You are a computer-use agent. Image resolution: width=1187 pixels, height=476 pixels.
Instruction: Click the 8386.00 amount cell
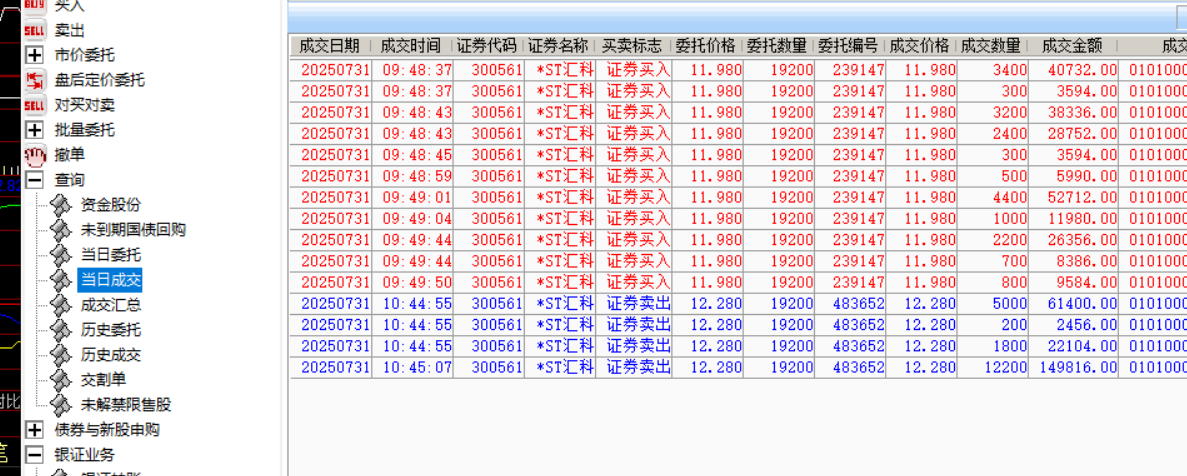pos(1073,261)
